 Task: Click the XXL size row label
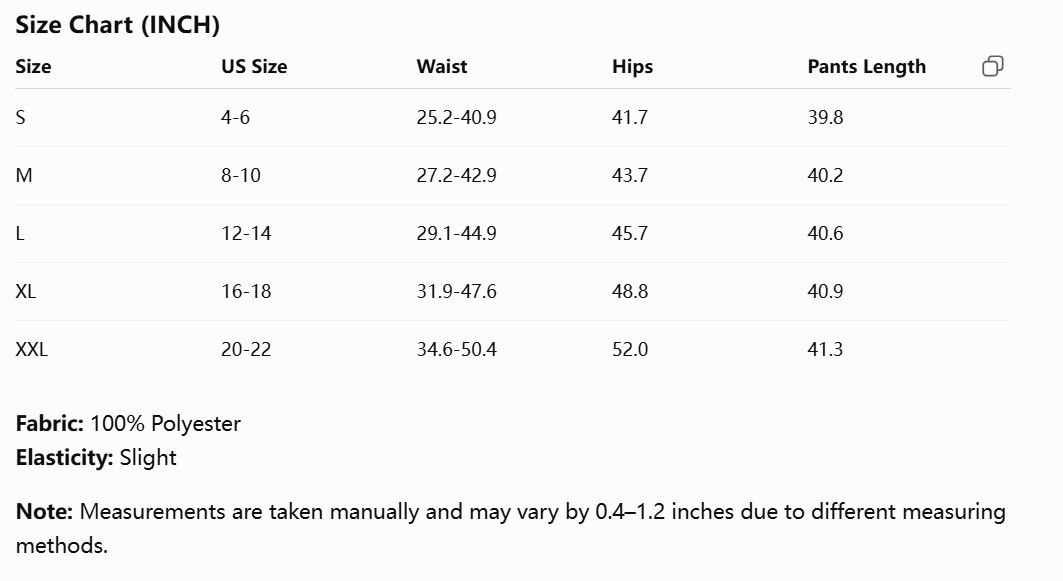click(x=32, y=349)
